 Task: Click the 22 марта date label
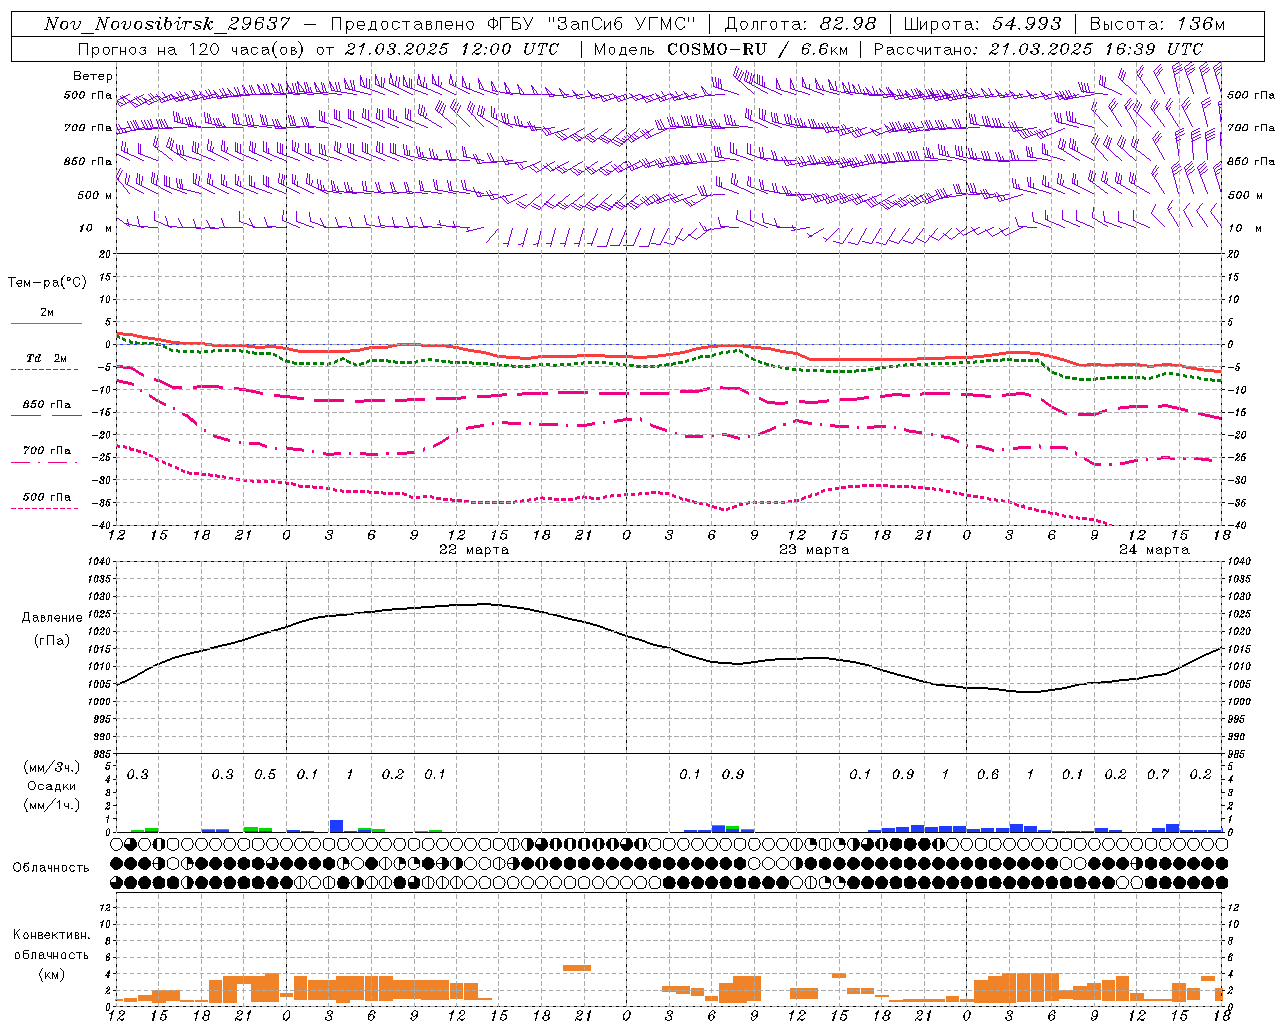coord(474,550)
